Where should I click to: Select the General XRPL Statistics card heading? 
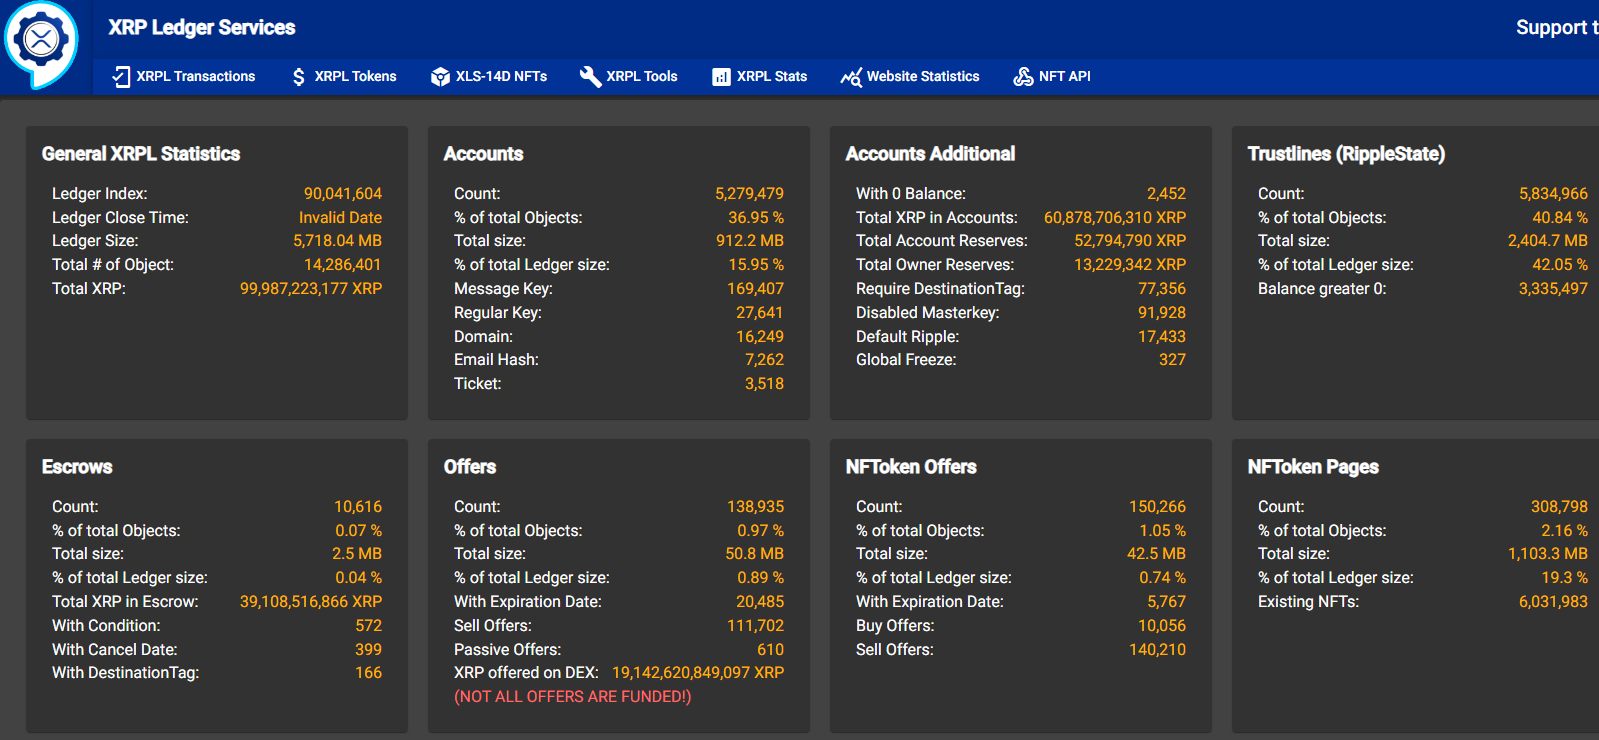click(141, 154)
